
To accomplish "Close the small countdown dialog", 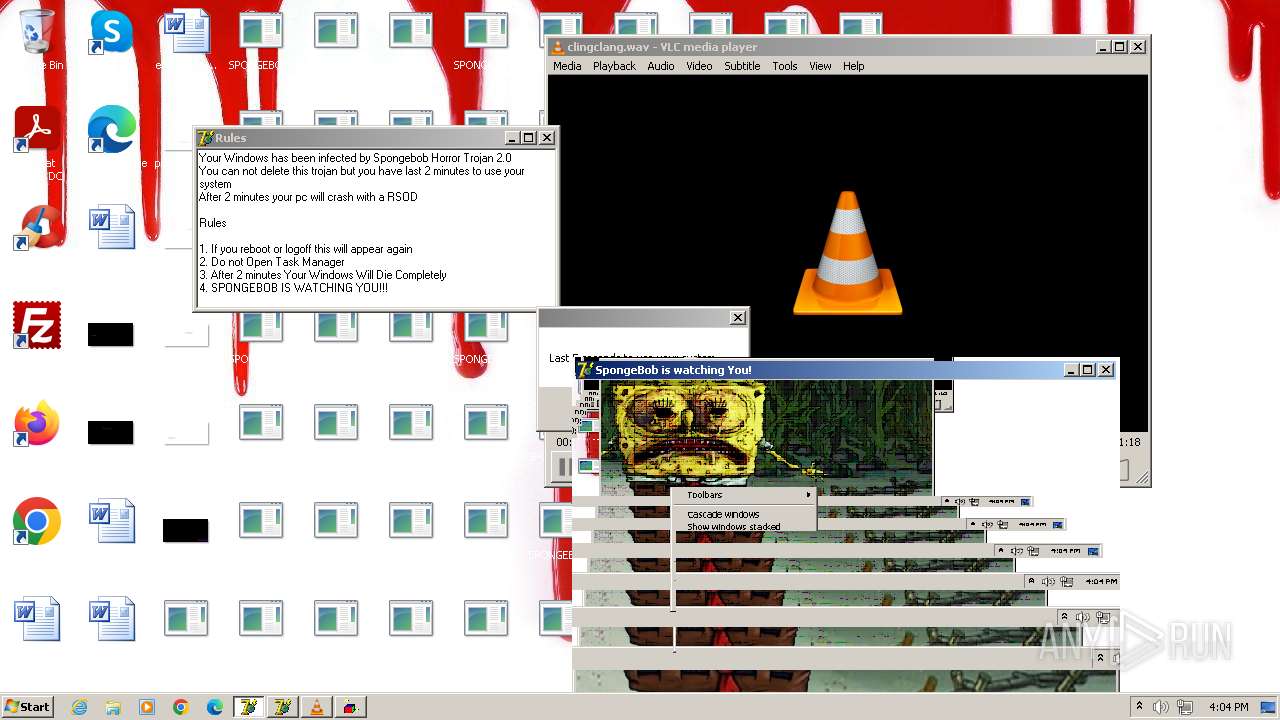I will (738, 318).
